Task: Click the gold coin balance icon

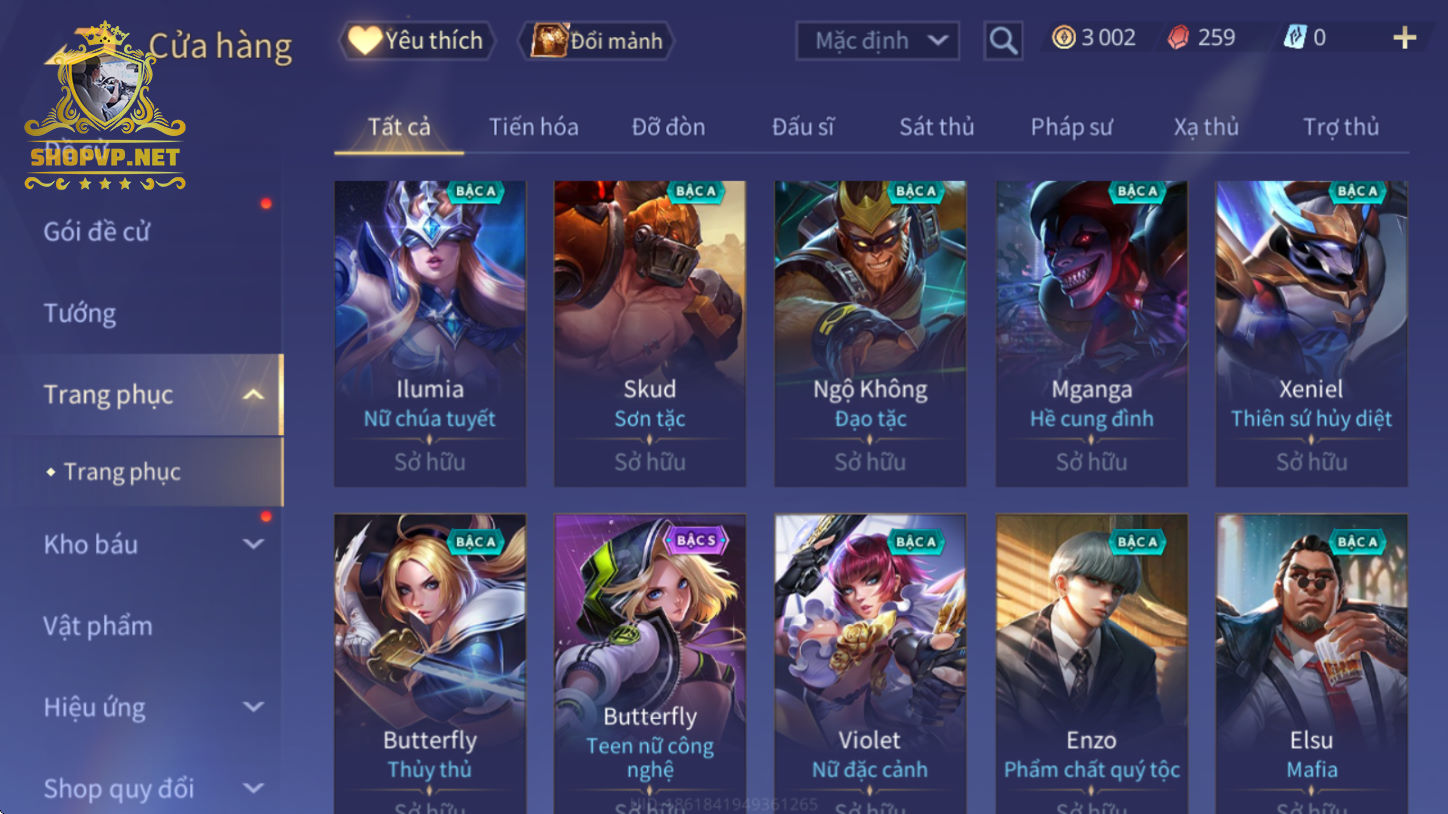Action: point(1064,38)
